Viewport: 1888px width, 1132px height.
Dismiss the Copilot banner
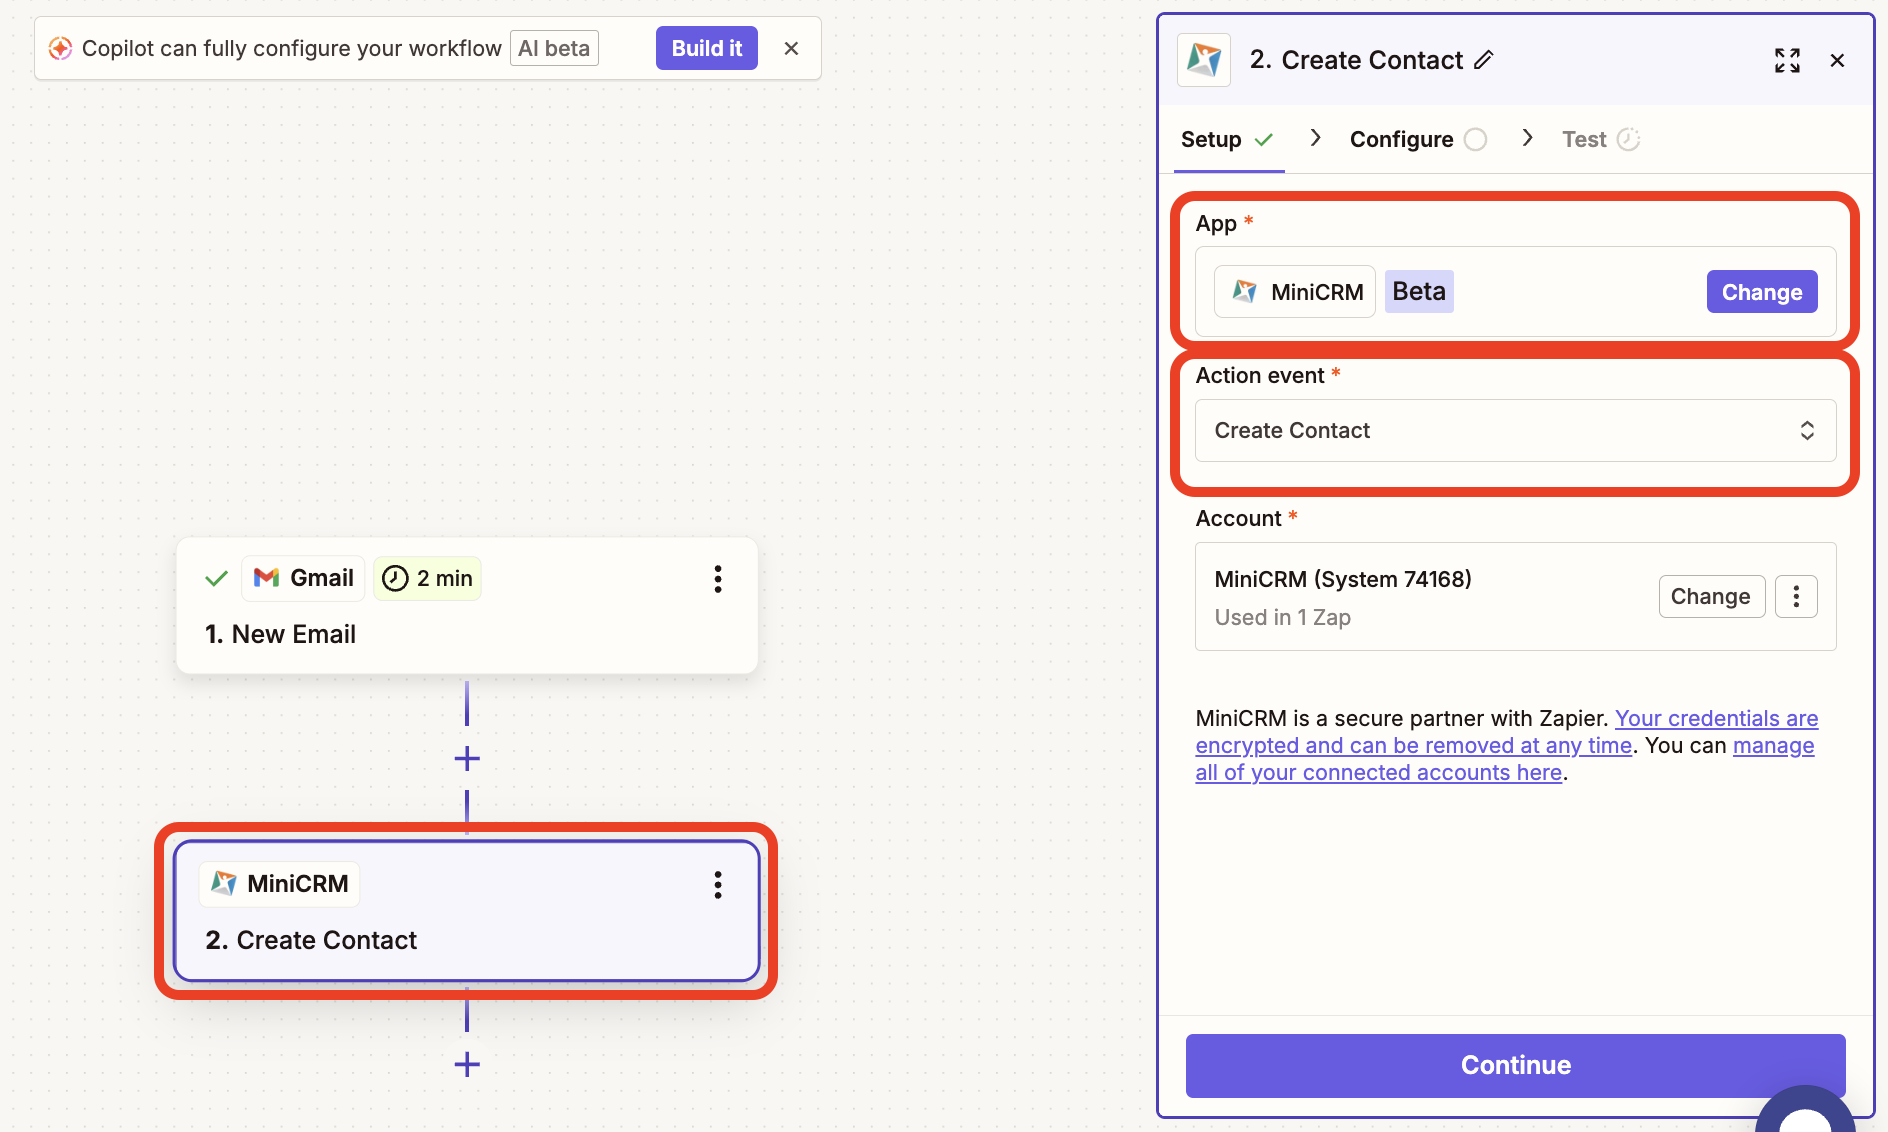pos(791,48)
